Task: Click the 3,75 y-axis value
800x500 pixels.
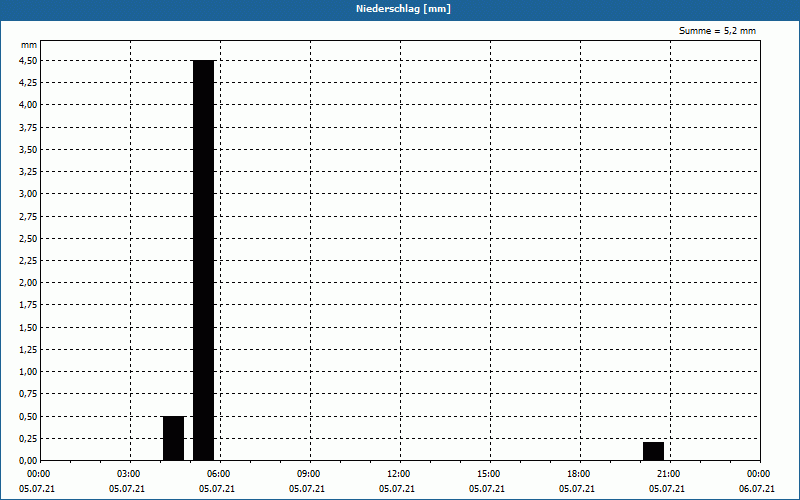Action: click(28, 127)
